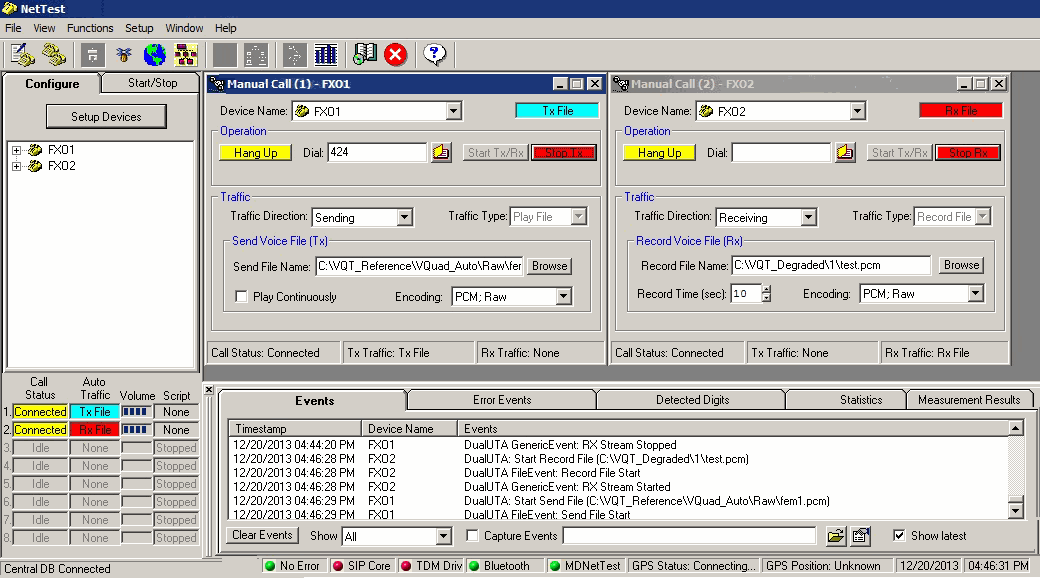The image size is (1040, 578).
Task: Expand the FX01 tree node
Action: (x=17, y=150)
